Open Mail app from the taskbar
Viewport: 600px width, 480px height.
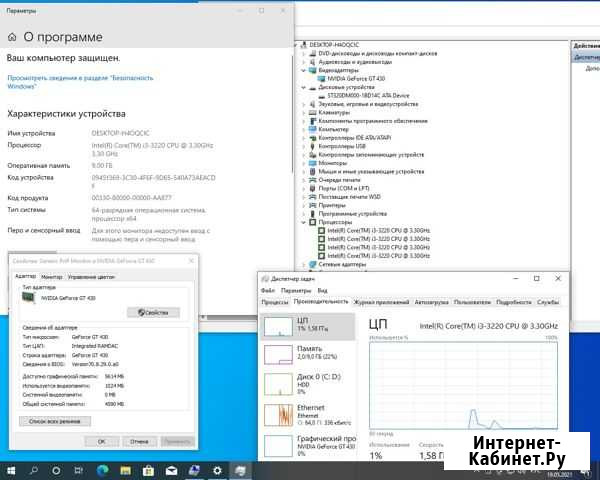[171, 471]
